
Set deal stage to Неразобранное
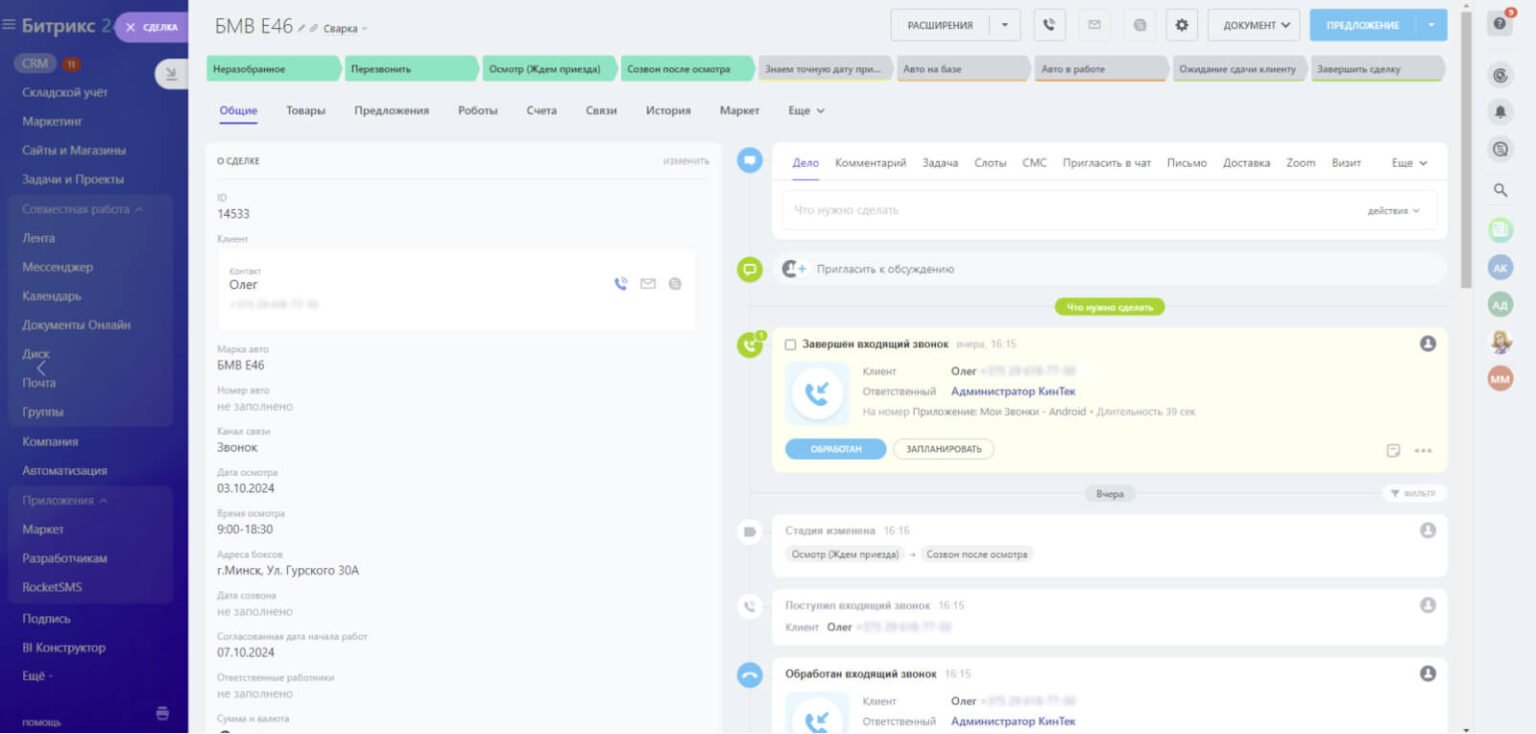pyautogui.click(x=274, y=69)
